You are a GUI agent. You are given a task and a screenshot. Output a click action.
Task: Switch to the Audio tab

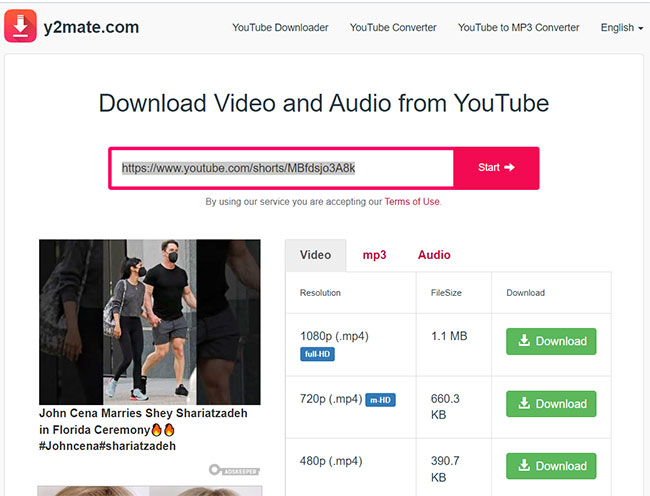point(434,255)
